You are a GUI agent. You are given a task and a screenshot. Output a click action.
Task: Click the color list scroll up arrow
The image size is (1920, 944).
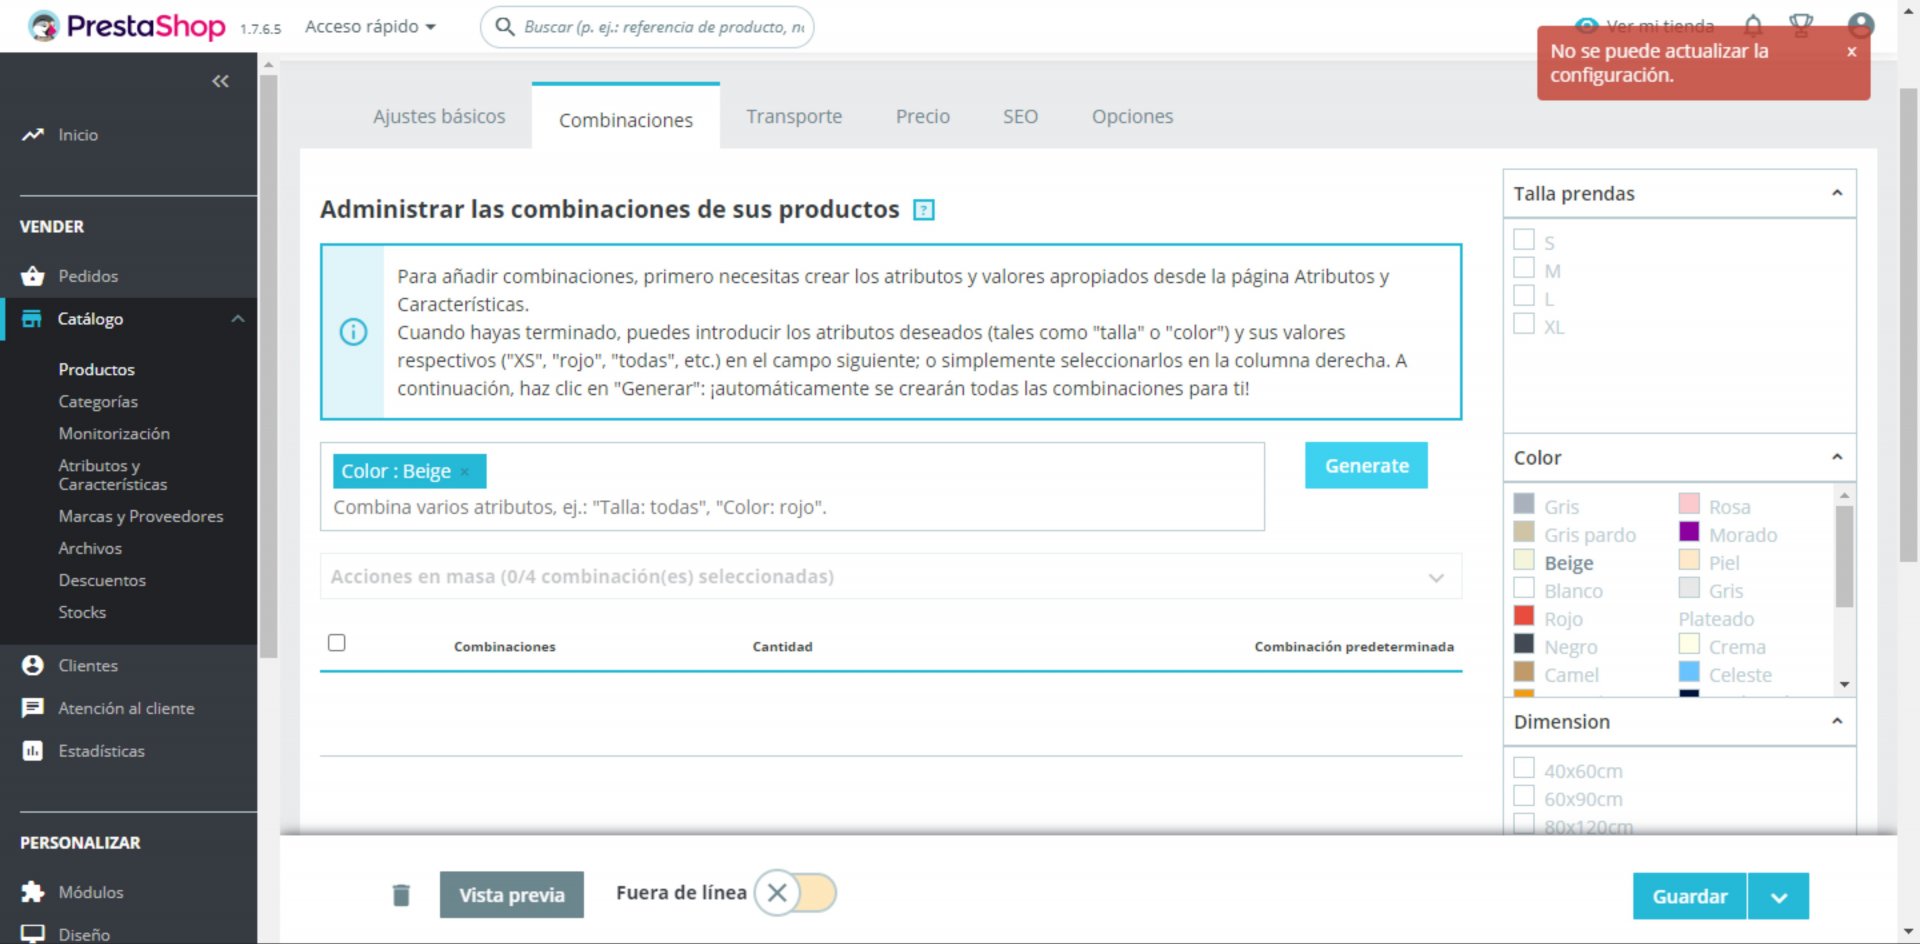pyautogui.click(x=1844, y=495)
